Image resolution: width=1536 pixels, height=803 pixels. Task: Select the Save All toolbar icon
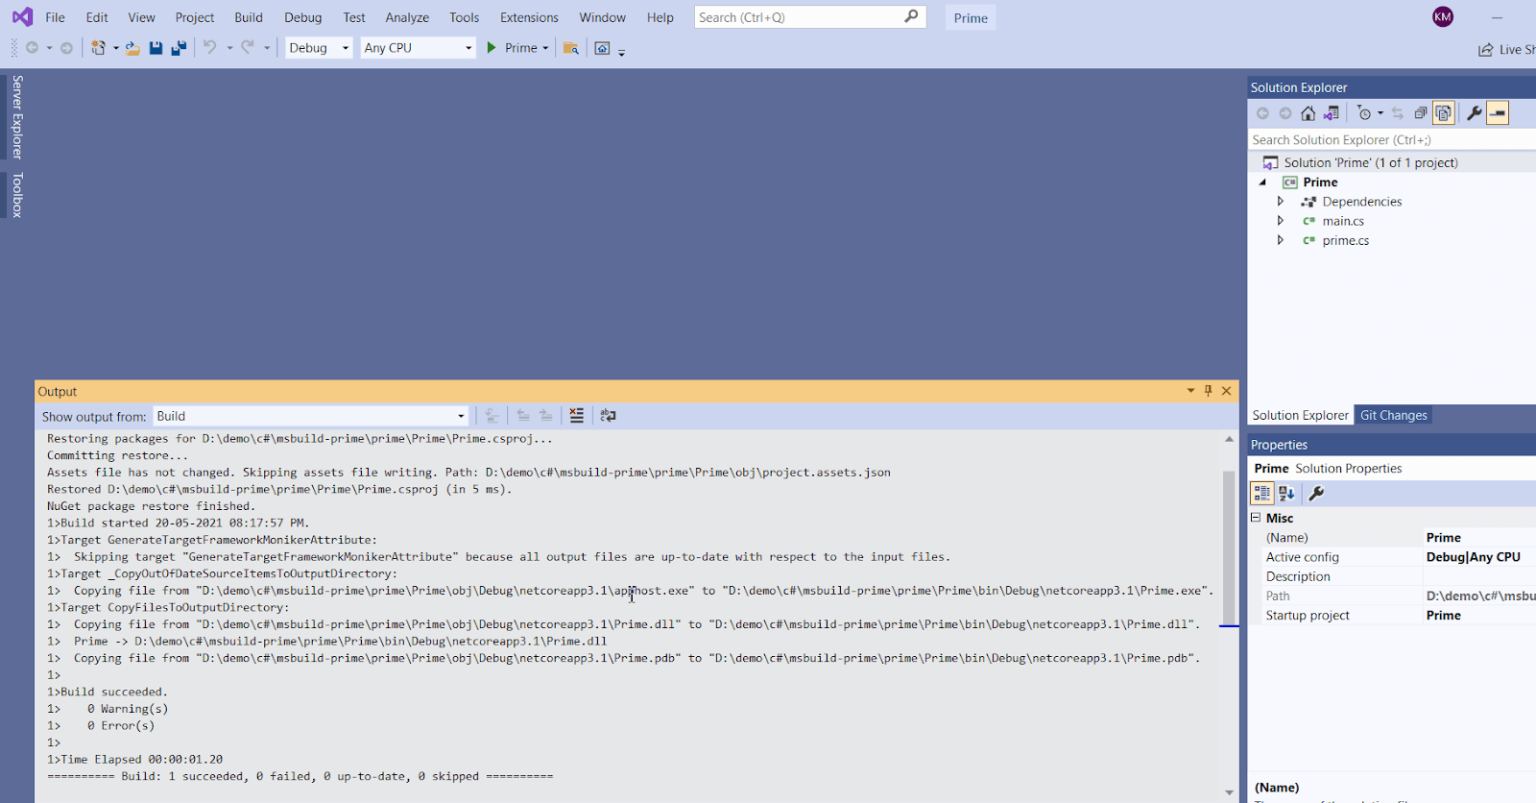[179, 47]
